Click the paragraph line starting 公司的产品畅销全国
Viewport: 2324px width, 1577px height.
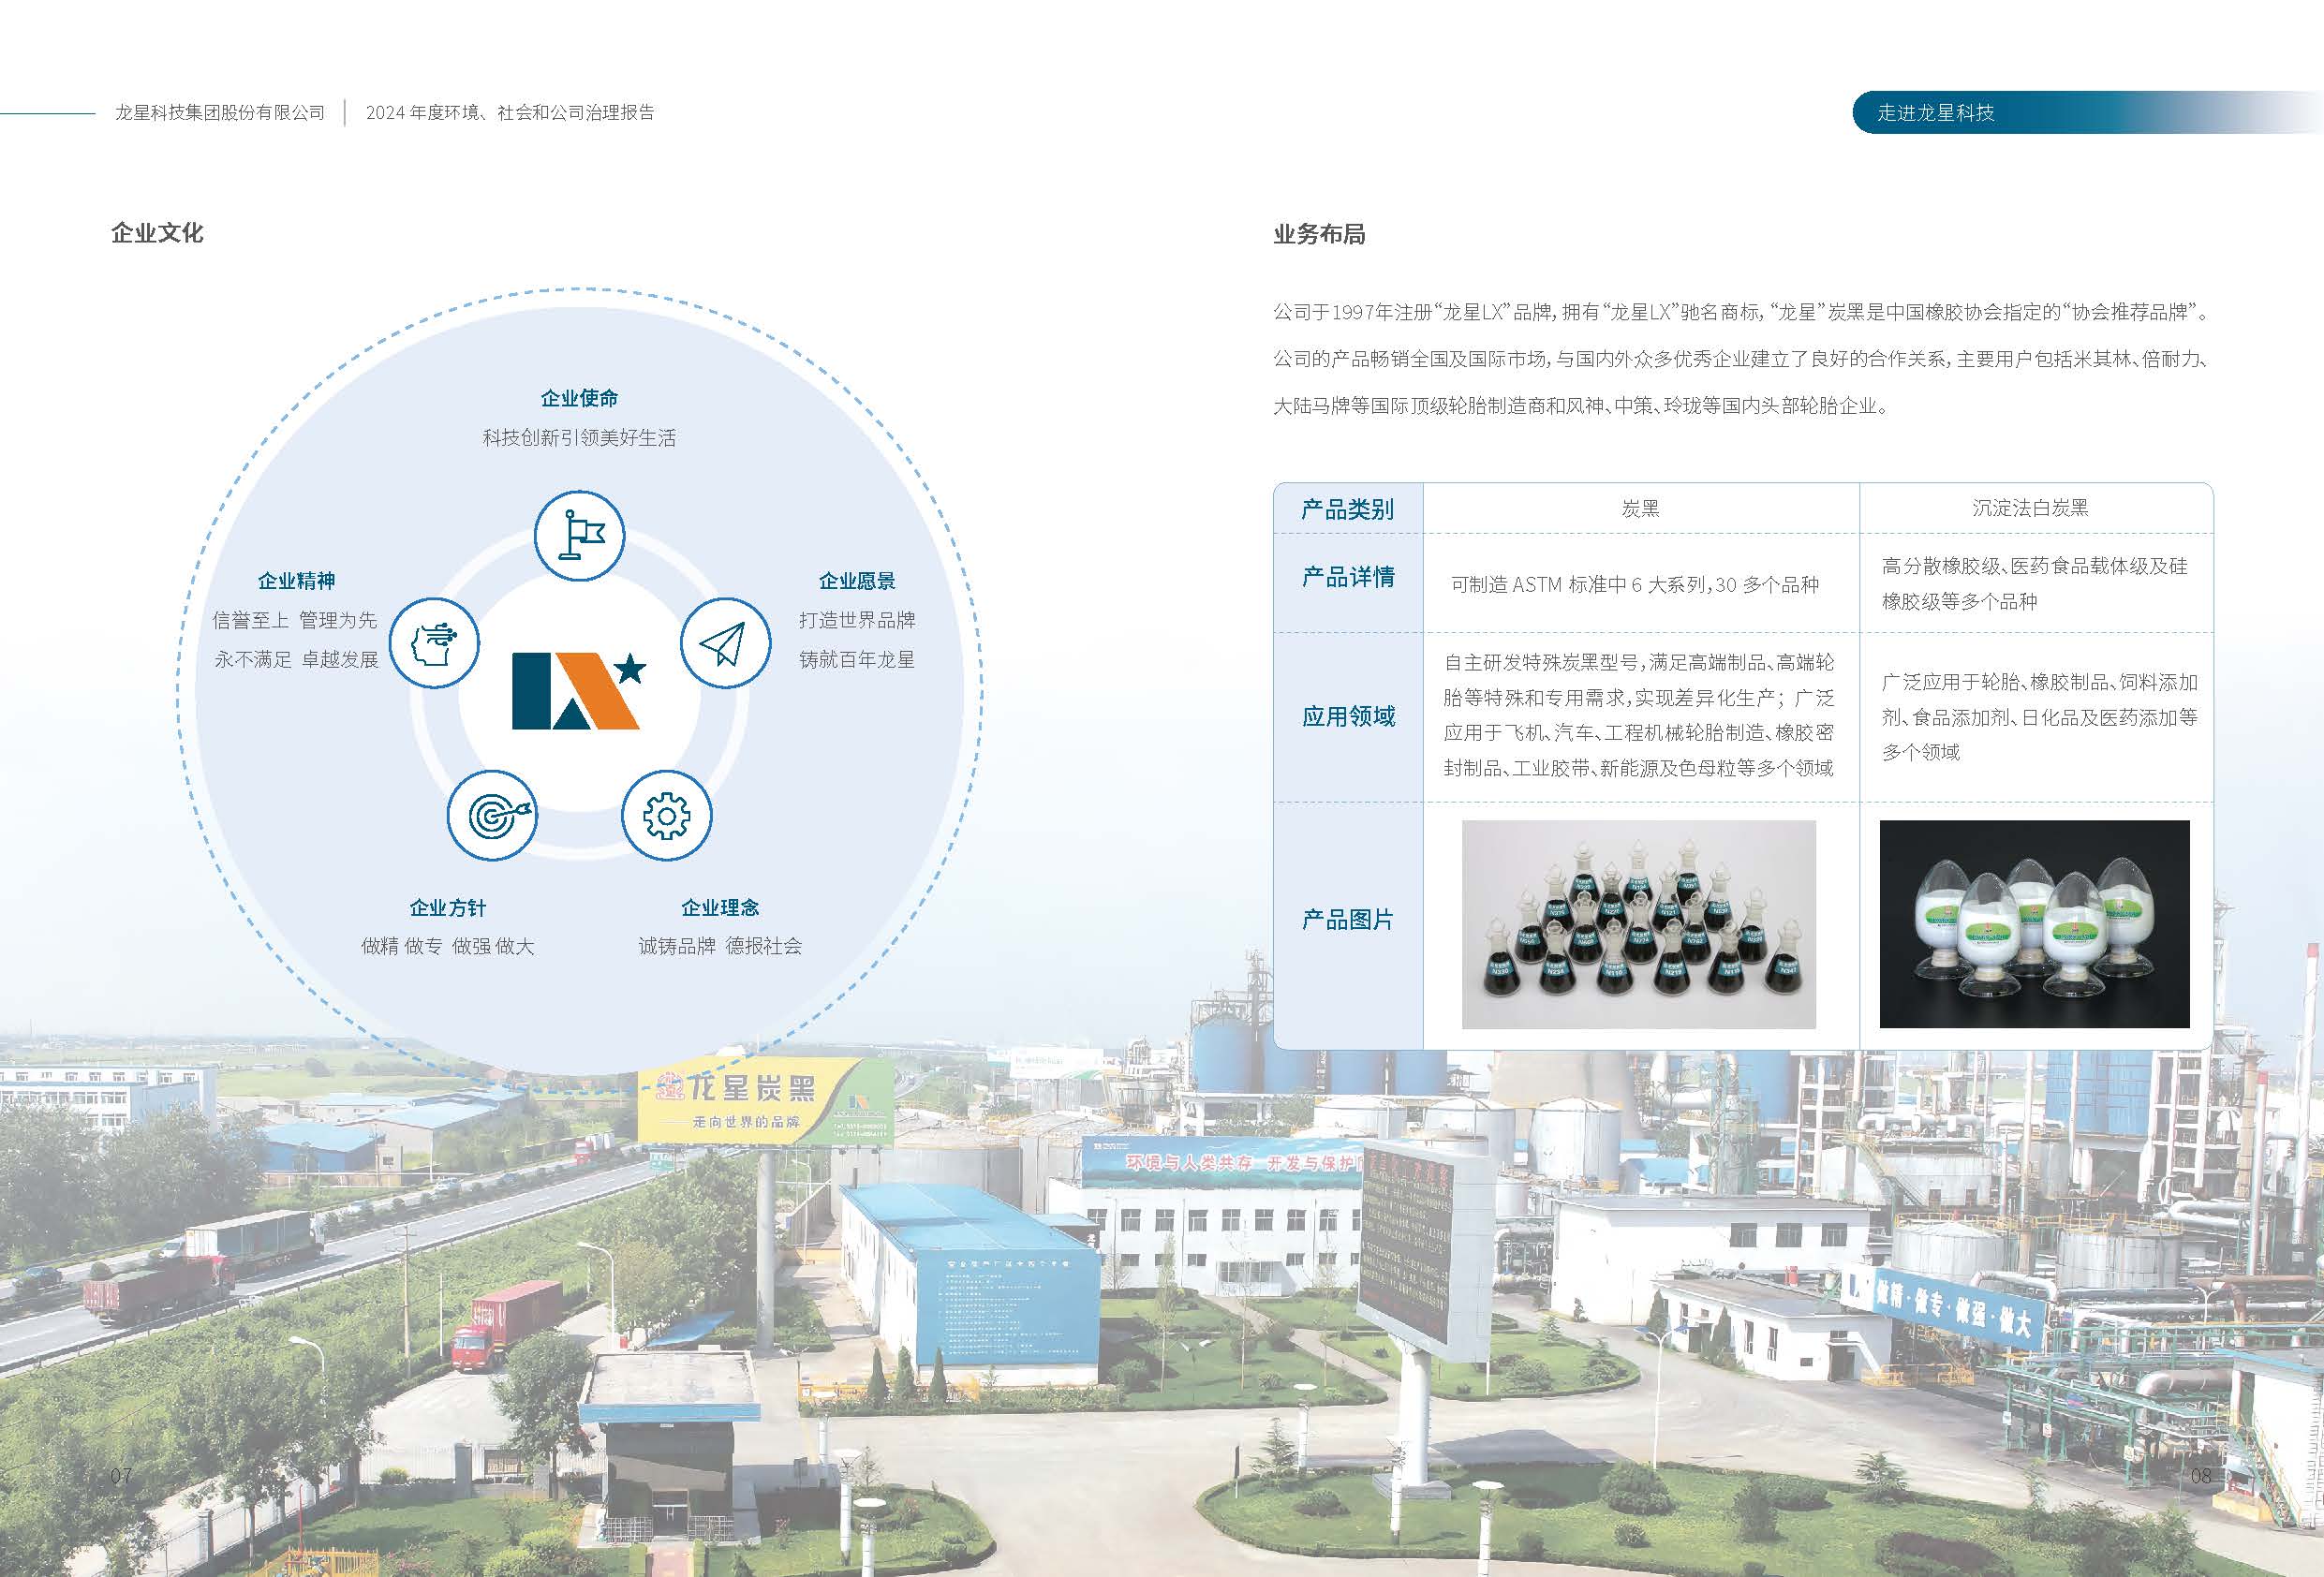click(1741, 359)
